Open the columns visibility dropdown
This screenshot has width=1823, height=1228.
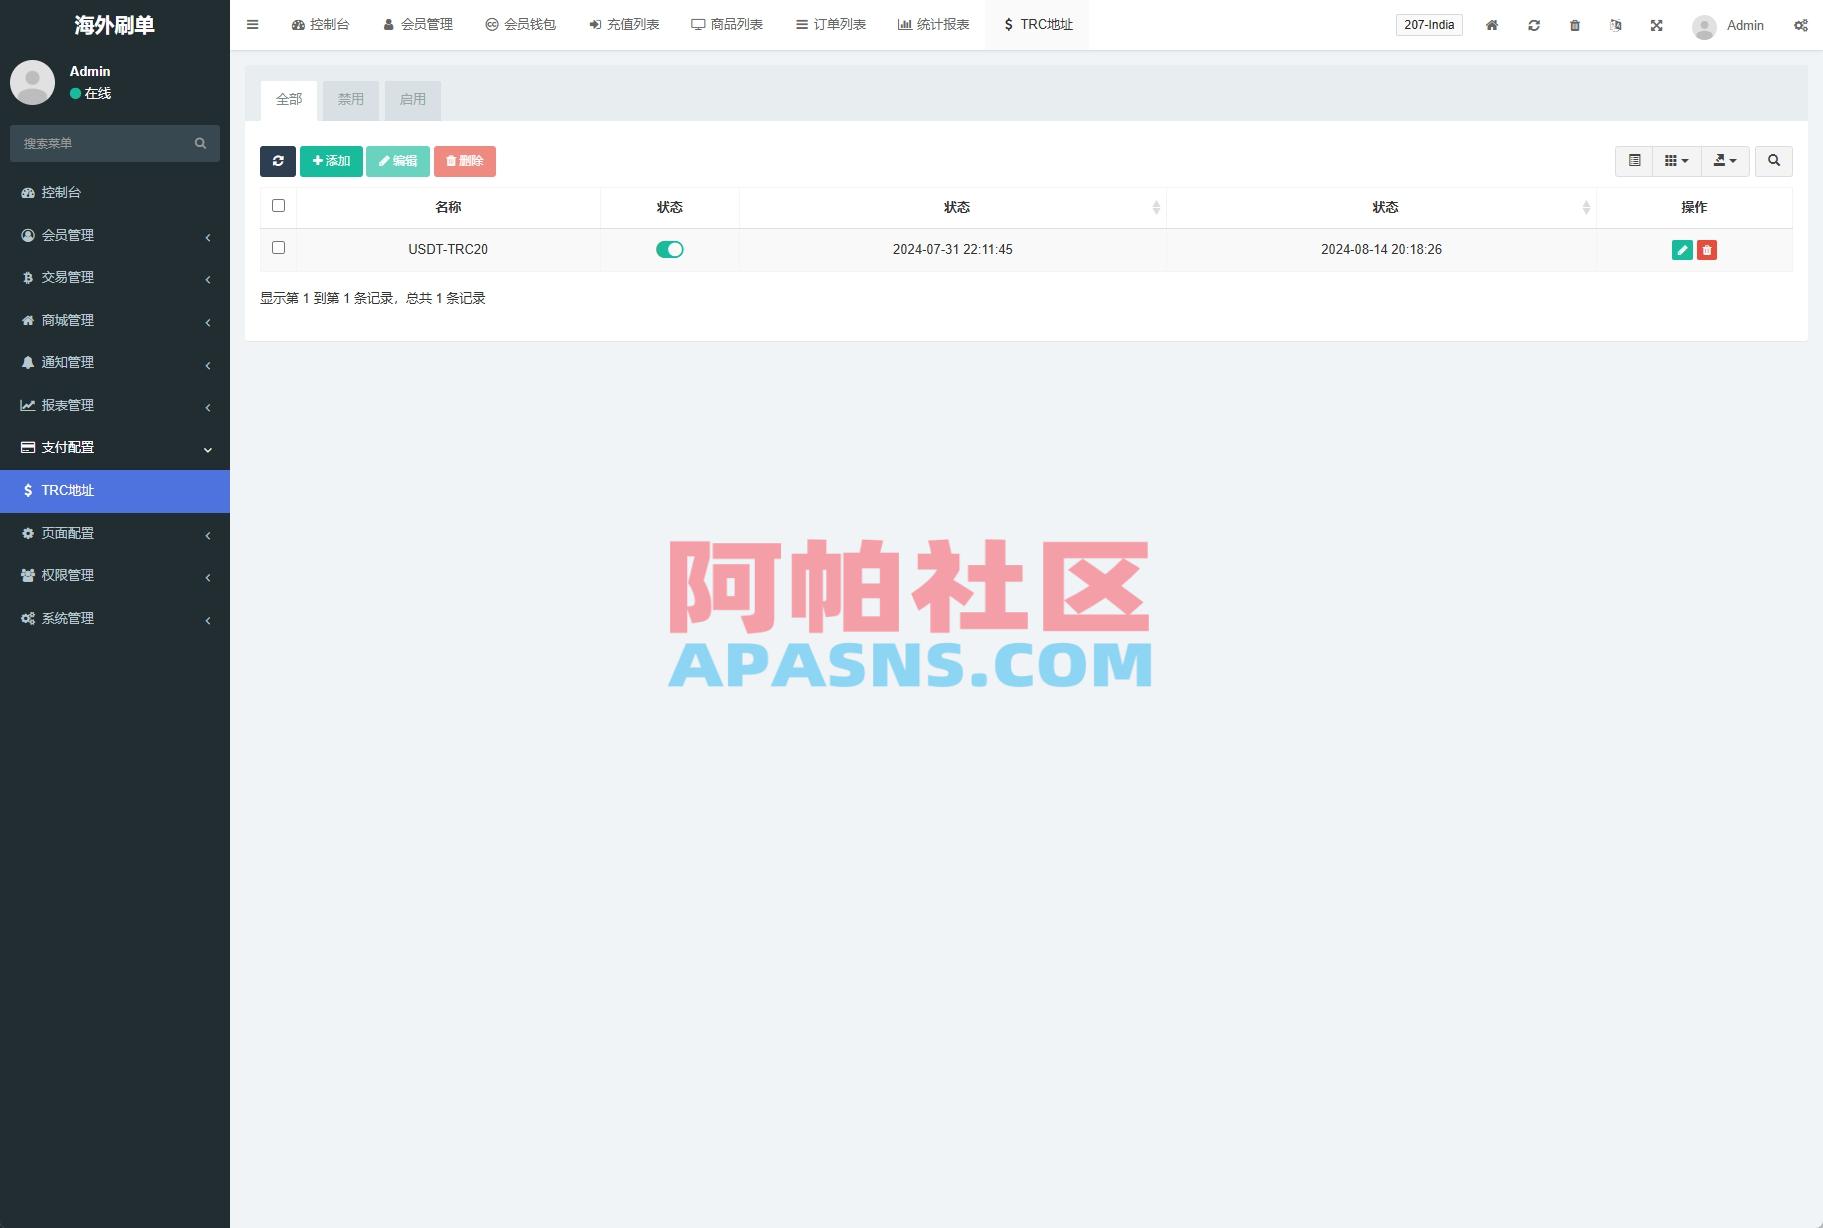click(x=1676, y=161)
